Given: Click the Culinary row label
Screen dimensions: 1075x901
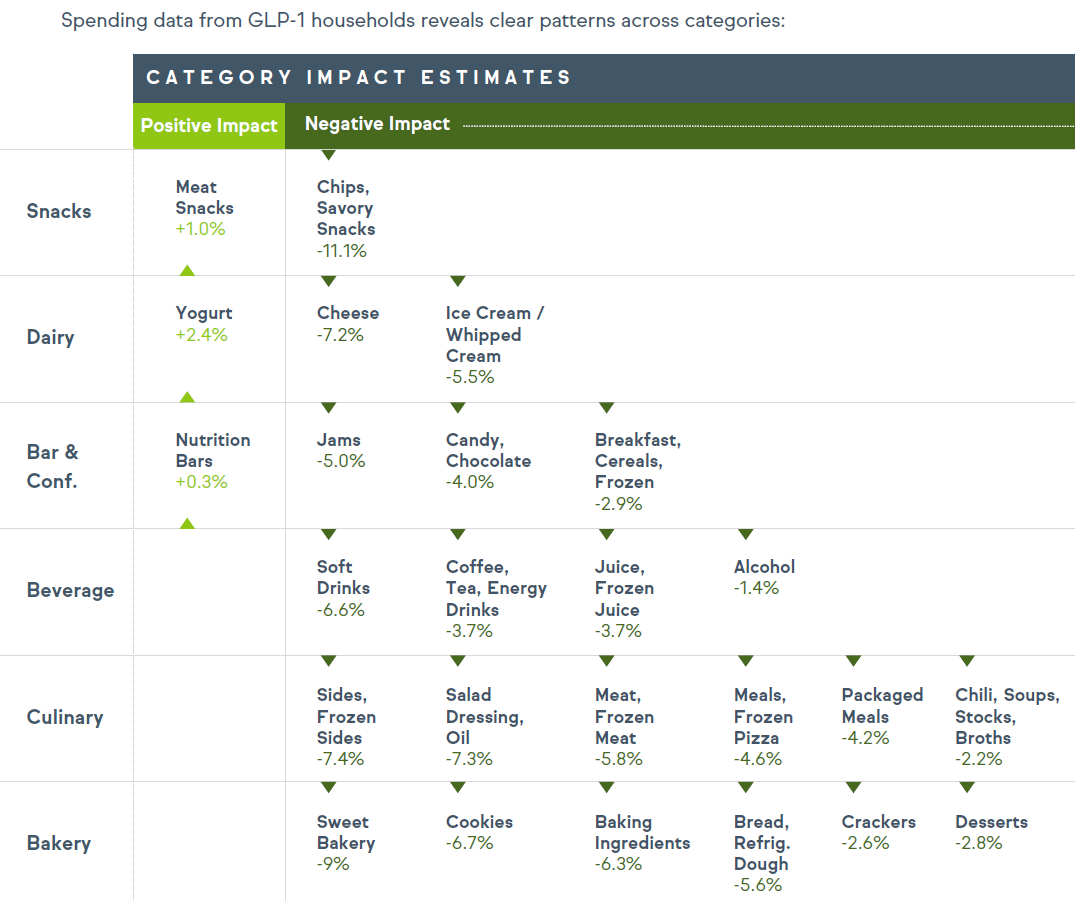Looking at the screenshot, I should pos(65,717).
